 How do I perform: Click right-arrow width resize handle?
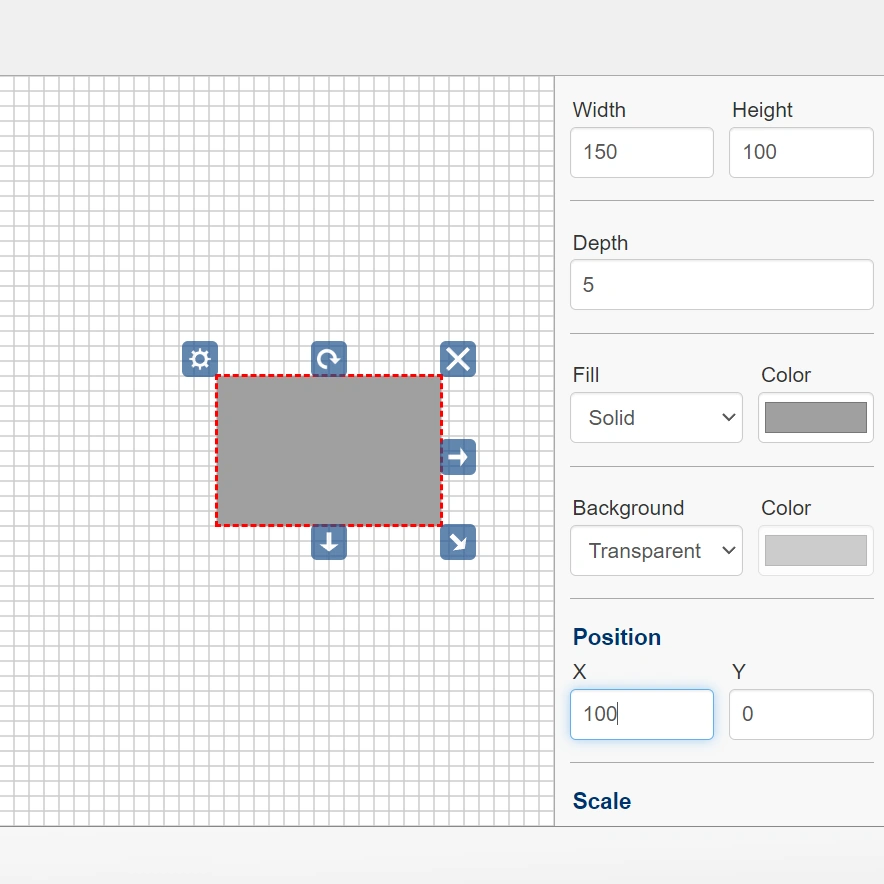[x=458, y=457]
